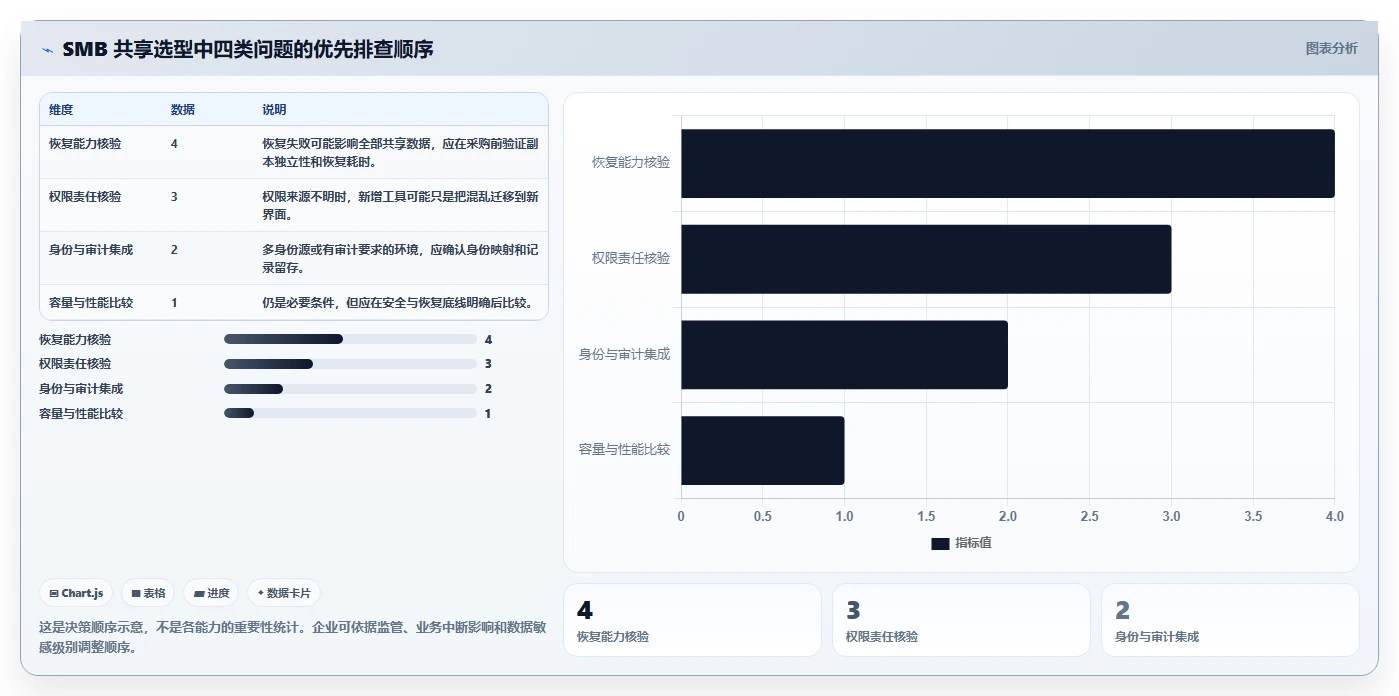
Task: Click the 维度 column header
Action: (x=61, y=109)
